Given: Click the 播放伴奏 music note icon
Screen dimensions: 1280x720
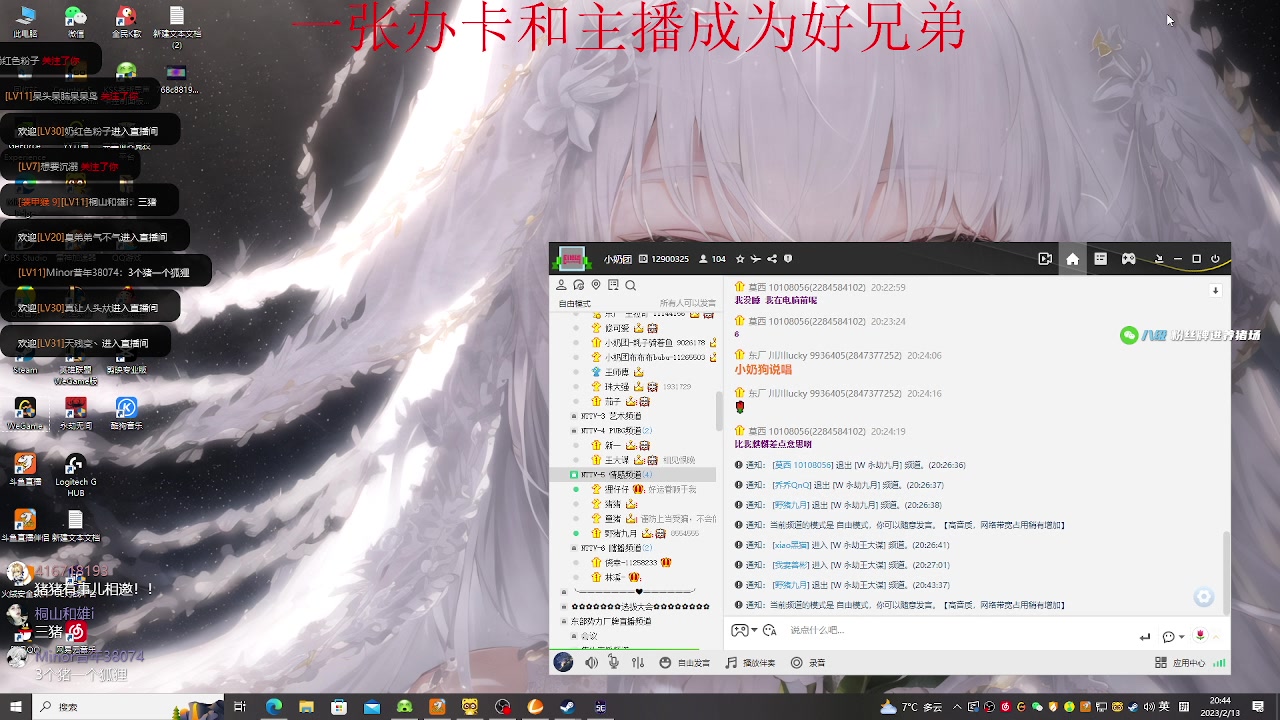Looking at the screenshot, I should [x=732, y=662].
